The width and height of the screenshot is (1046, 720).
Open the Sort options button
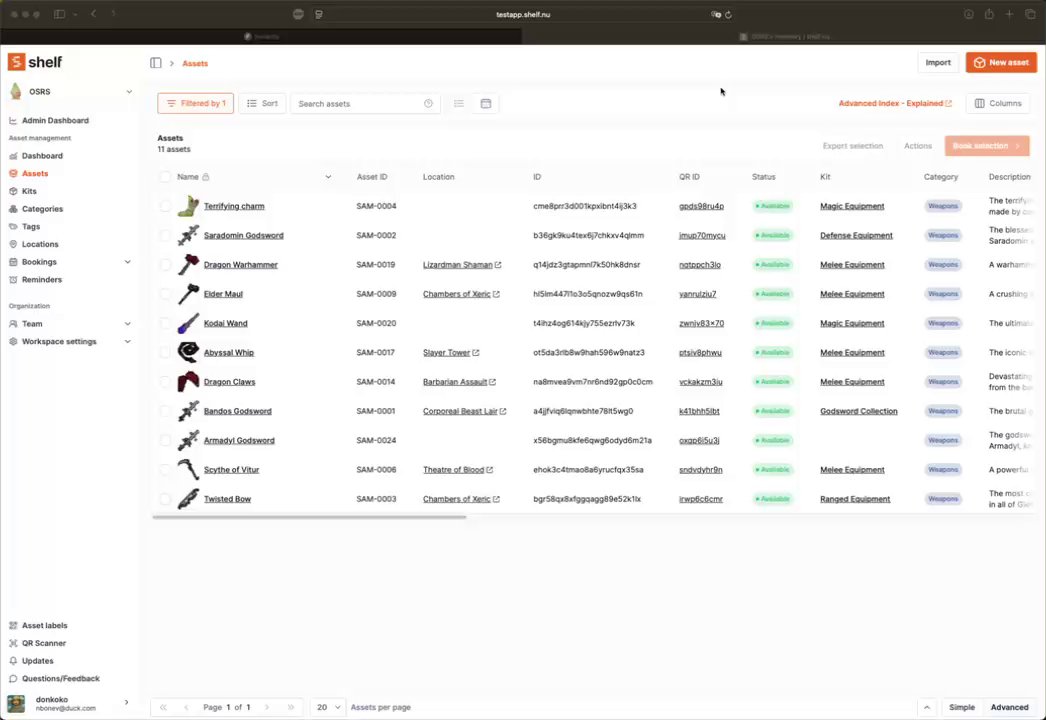[262, 103]
